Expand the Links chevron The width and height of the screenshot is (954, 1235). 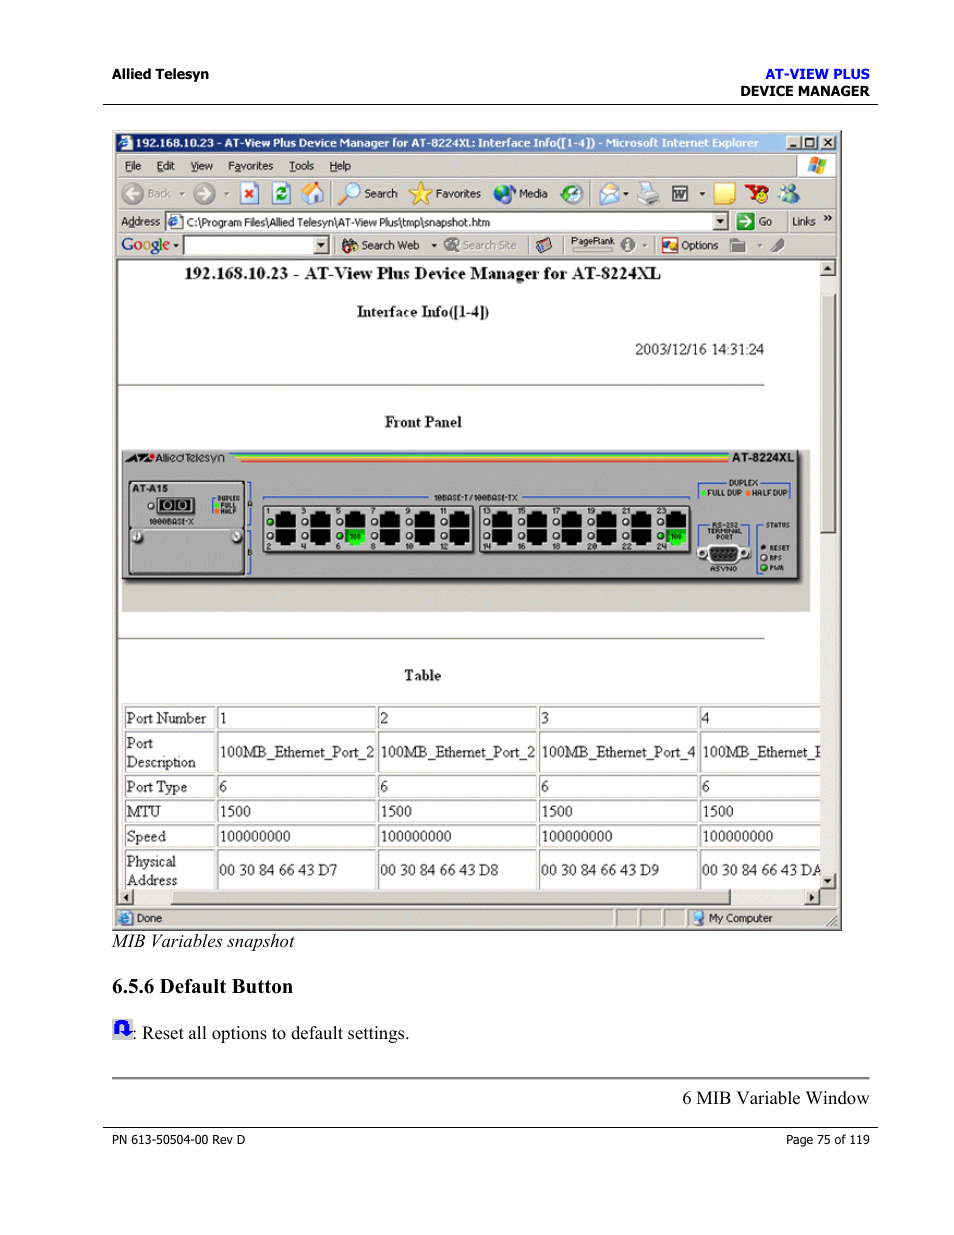point(827,219)
